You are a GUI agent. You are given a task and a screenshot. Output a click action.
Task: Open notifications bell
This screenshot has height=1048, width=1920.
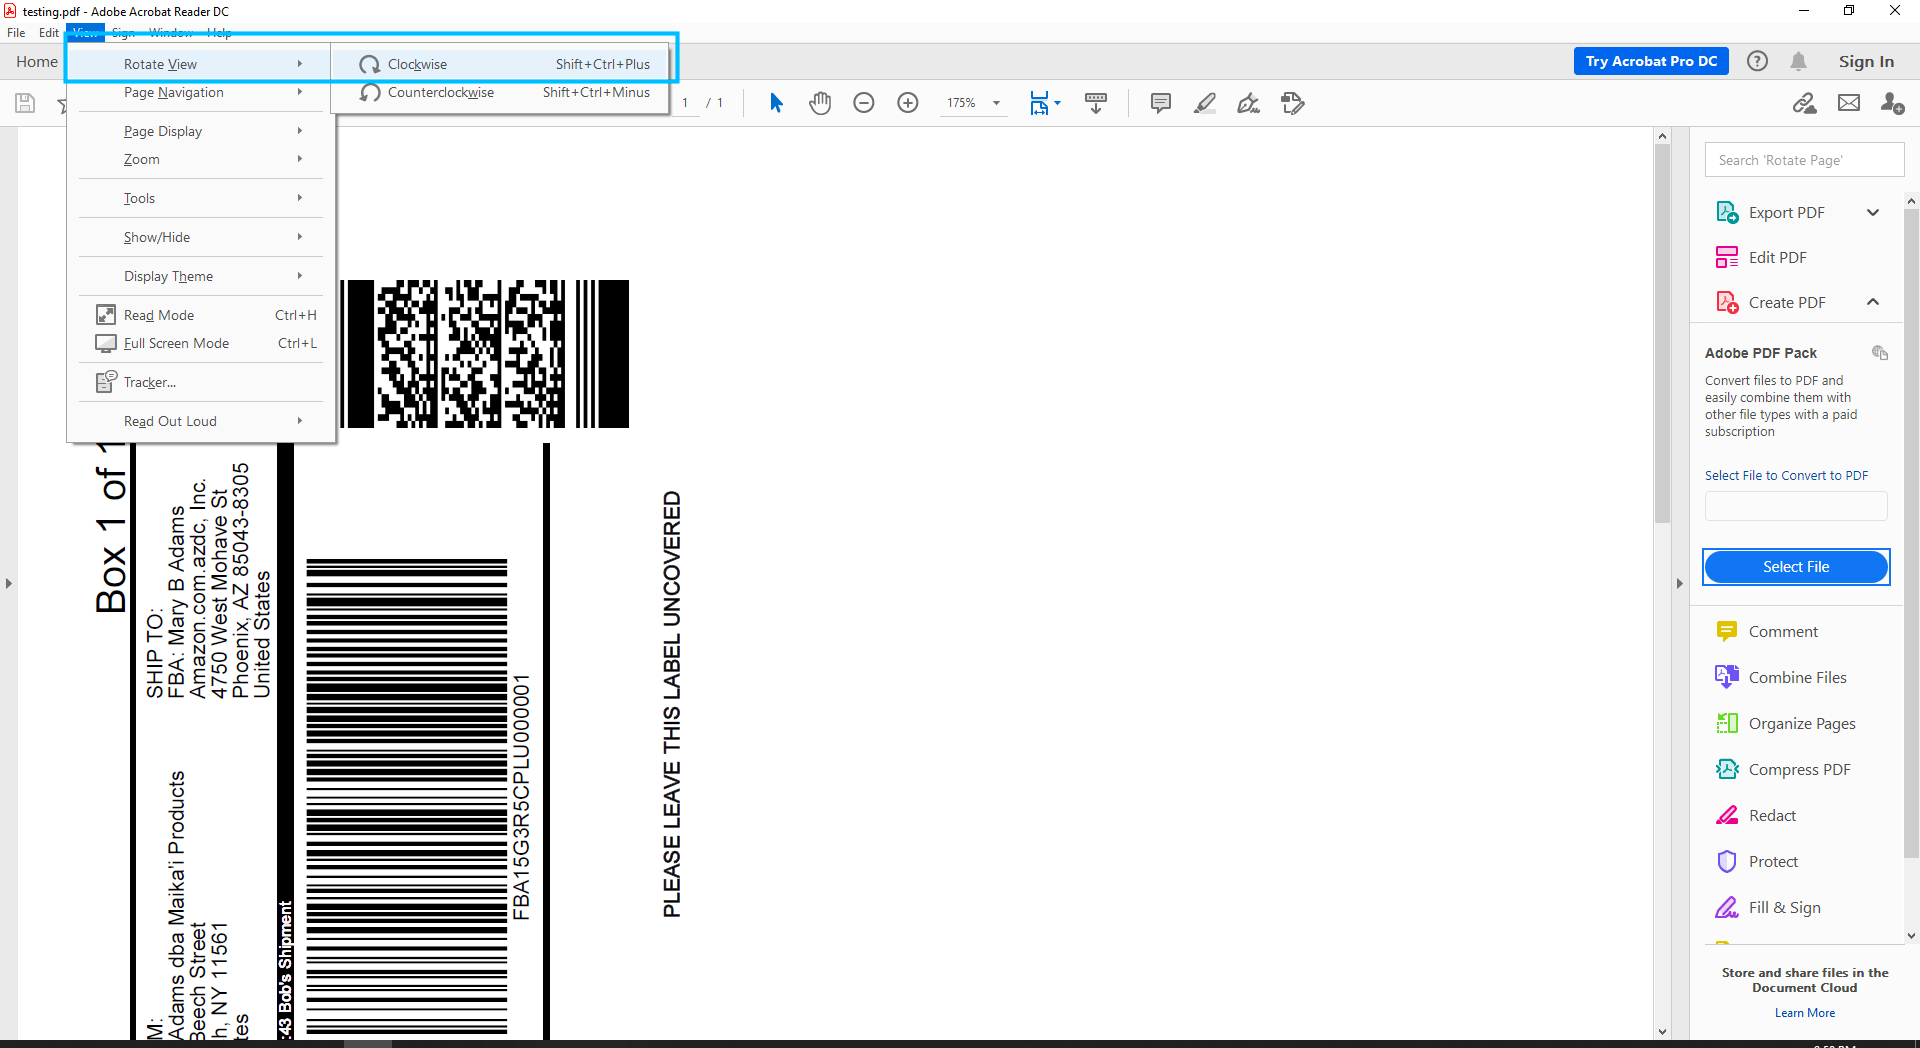[1798, 61]
